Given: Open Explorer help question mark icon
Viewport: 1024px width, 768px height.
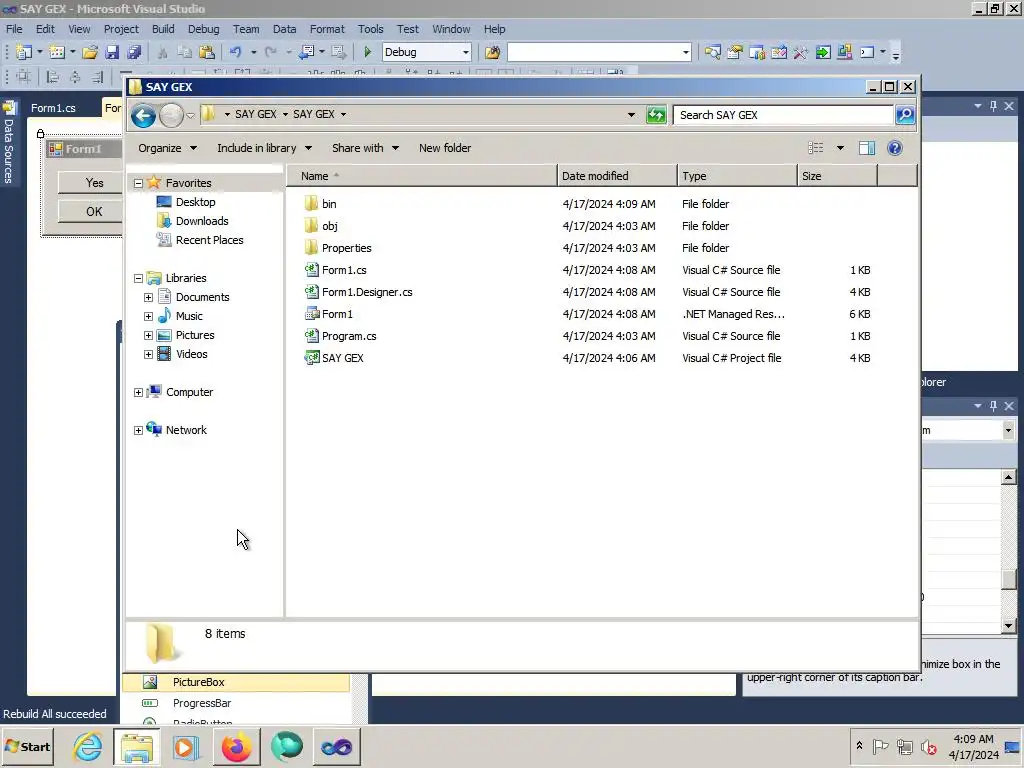Looking at the screenshot, I should pyautogui.click(x=895, y=148).
